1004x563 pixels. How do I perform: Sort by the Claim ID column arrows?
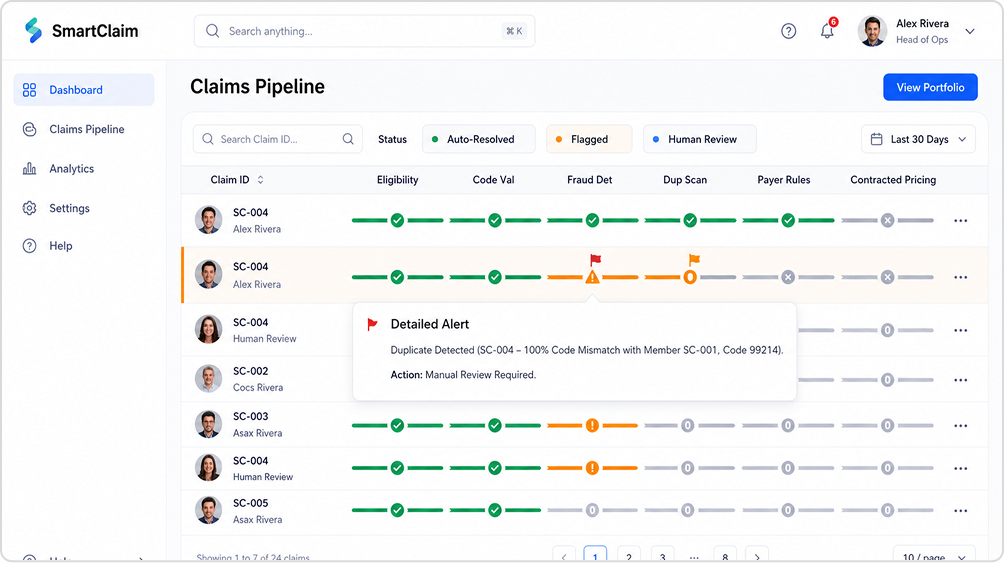pos(261,180)
